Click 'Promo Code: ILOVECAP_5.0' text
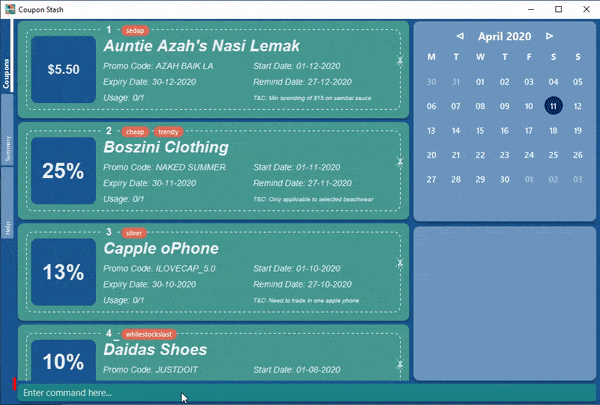The height and width of the screenshot is (405, 600). pos(159,268)
